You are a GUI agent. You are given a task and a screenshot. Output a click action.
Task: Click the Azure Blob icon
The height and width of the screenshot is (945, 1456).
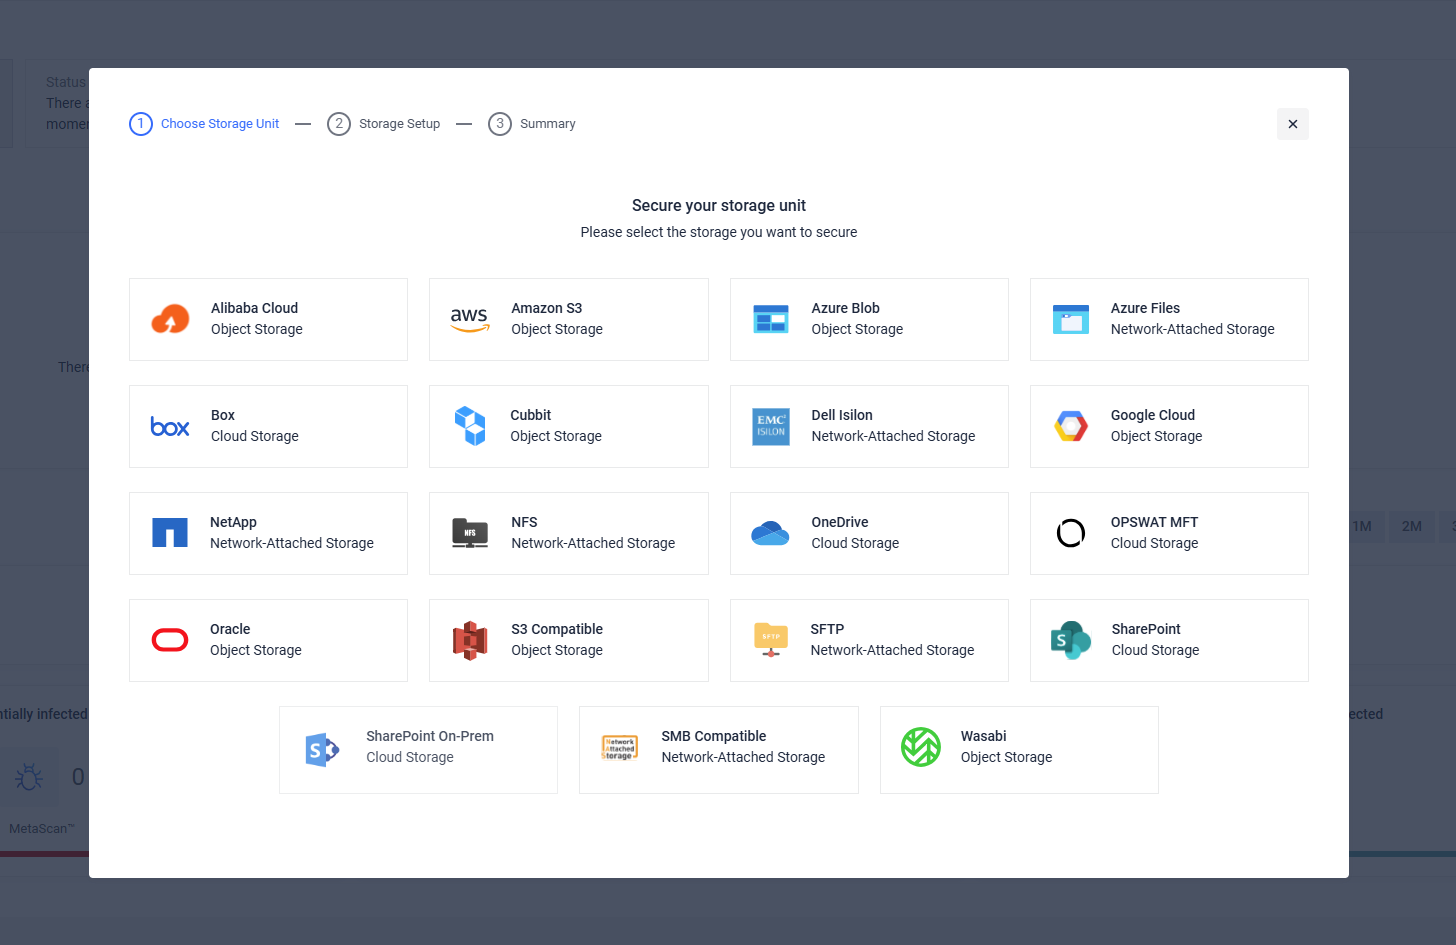[x=771, y=319]
